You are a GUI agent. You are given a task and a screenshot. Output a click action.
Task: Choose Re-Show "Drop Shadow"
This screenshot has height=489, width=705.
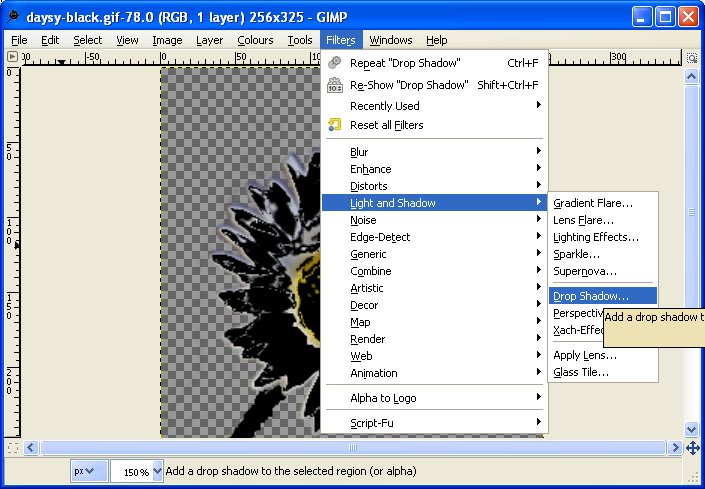click(x=434, y=84)
